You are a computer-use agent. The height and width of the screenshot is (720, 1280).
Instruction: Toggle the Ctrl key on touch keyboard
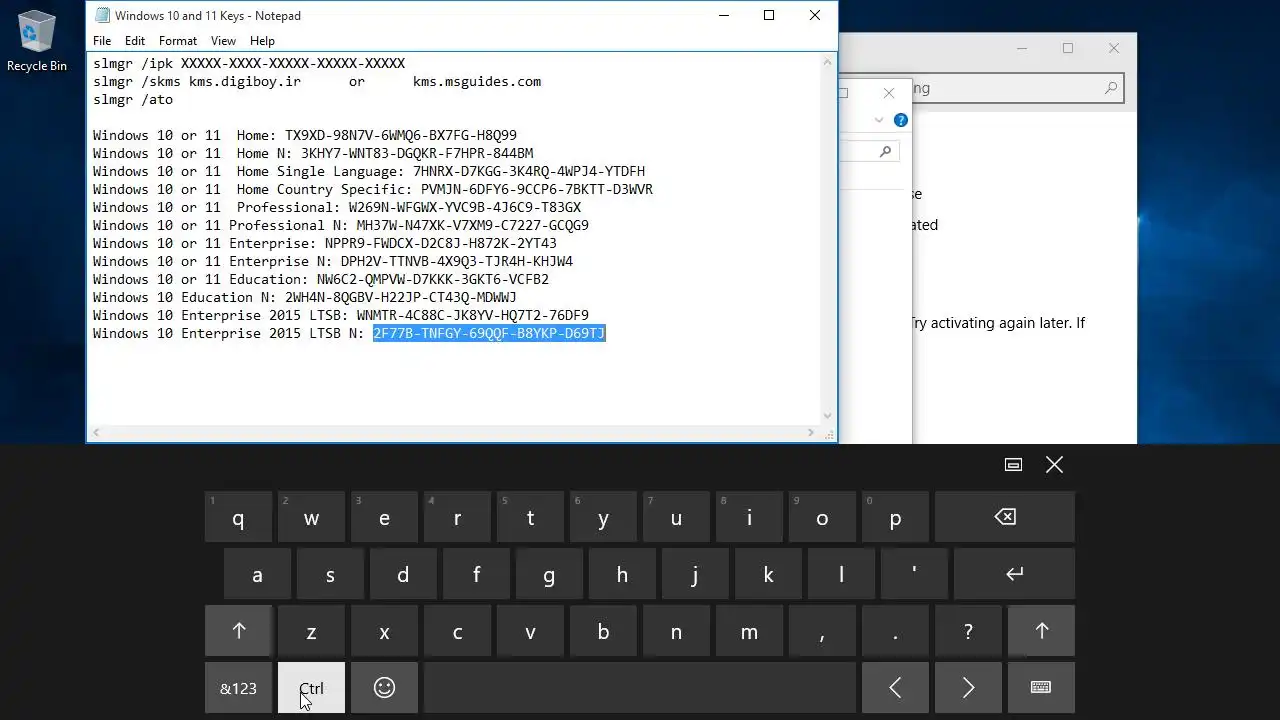click(311, 688)
